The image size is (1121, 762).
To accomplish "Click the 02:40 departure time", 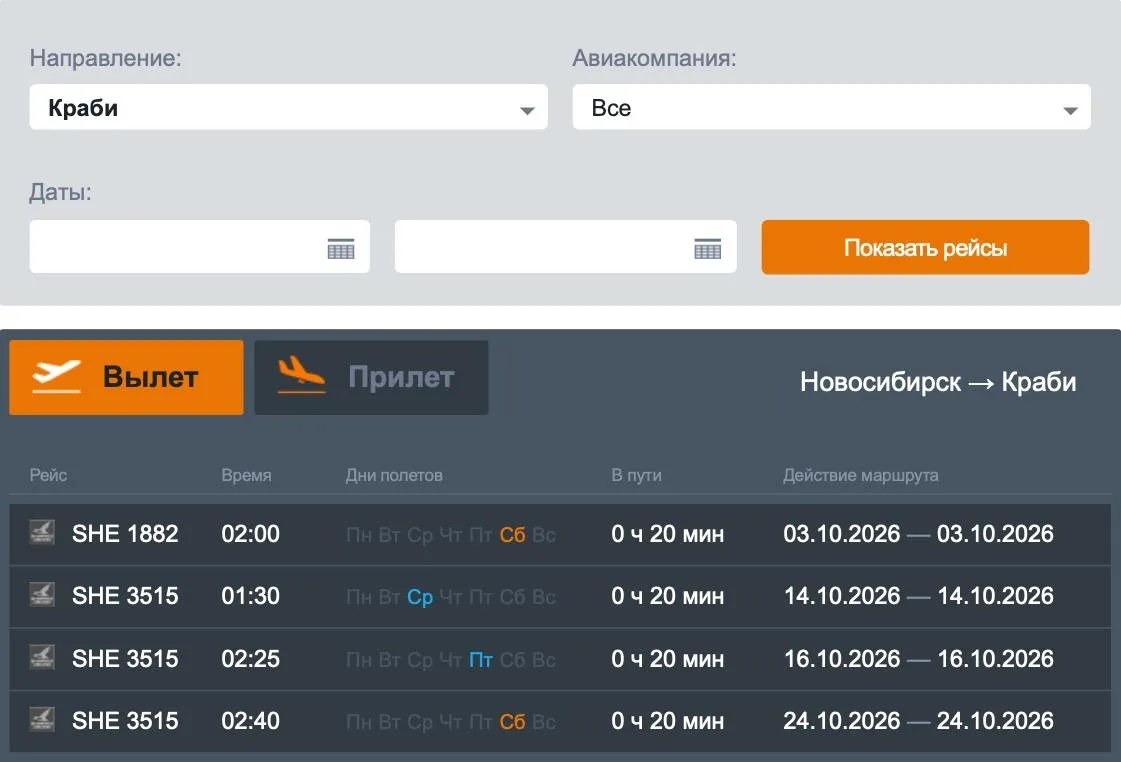I will pos(250,721).
